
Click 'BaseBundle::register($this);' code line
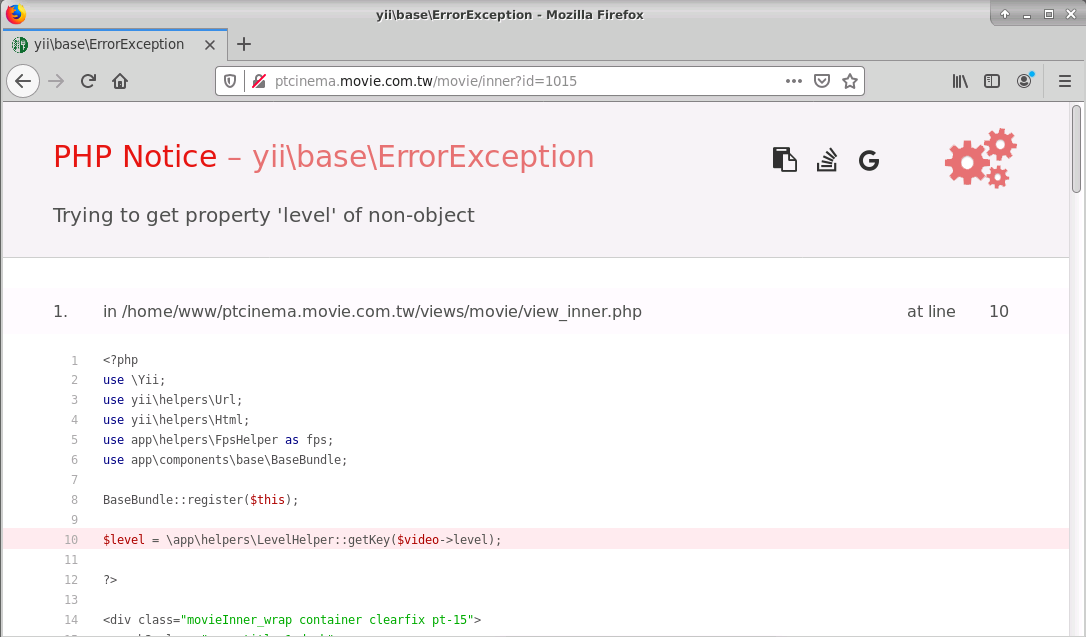[201, 500]
